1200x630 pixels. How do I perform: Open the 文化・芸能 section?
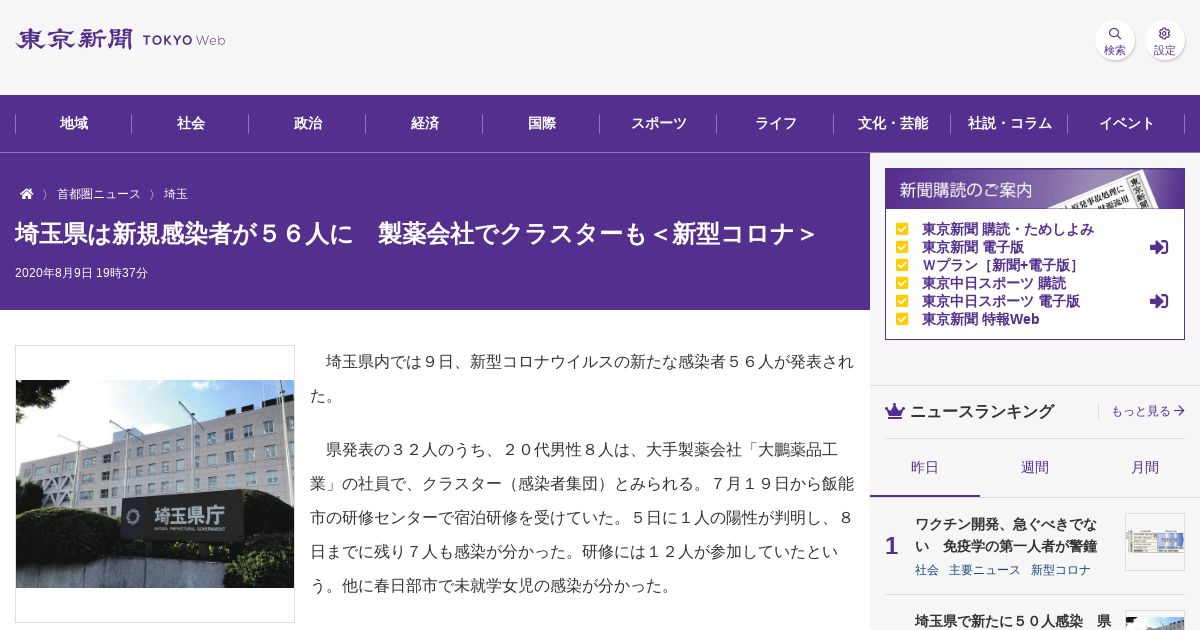tap(893, 124)
